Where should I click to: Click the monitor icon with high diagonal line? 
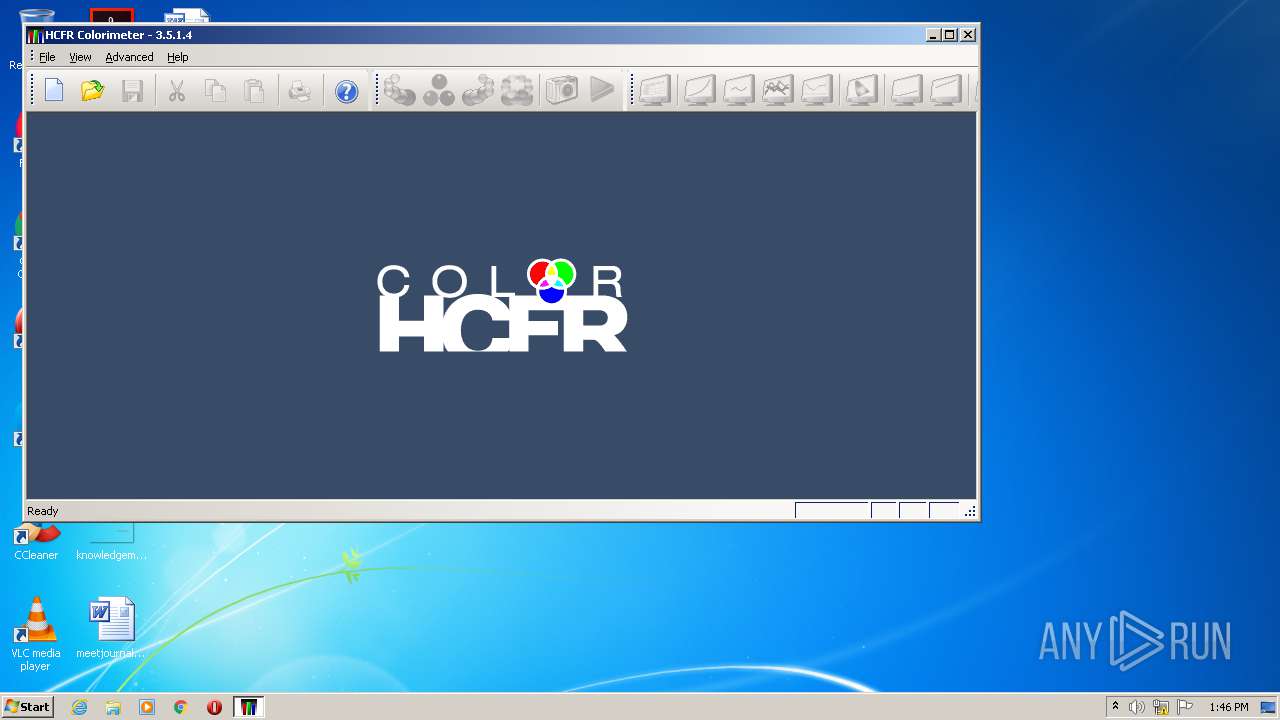(x=946, y=90)
